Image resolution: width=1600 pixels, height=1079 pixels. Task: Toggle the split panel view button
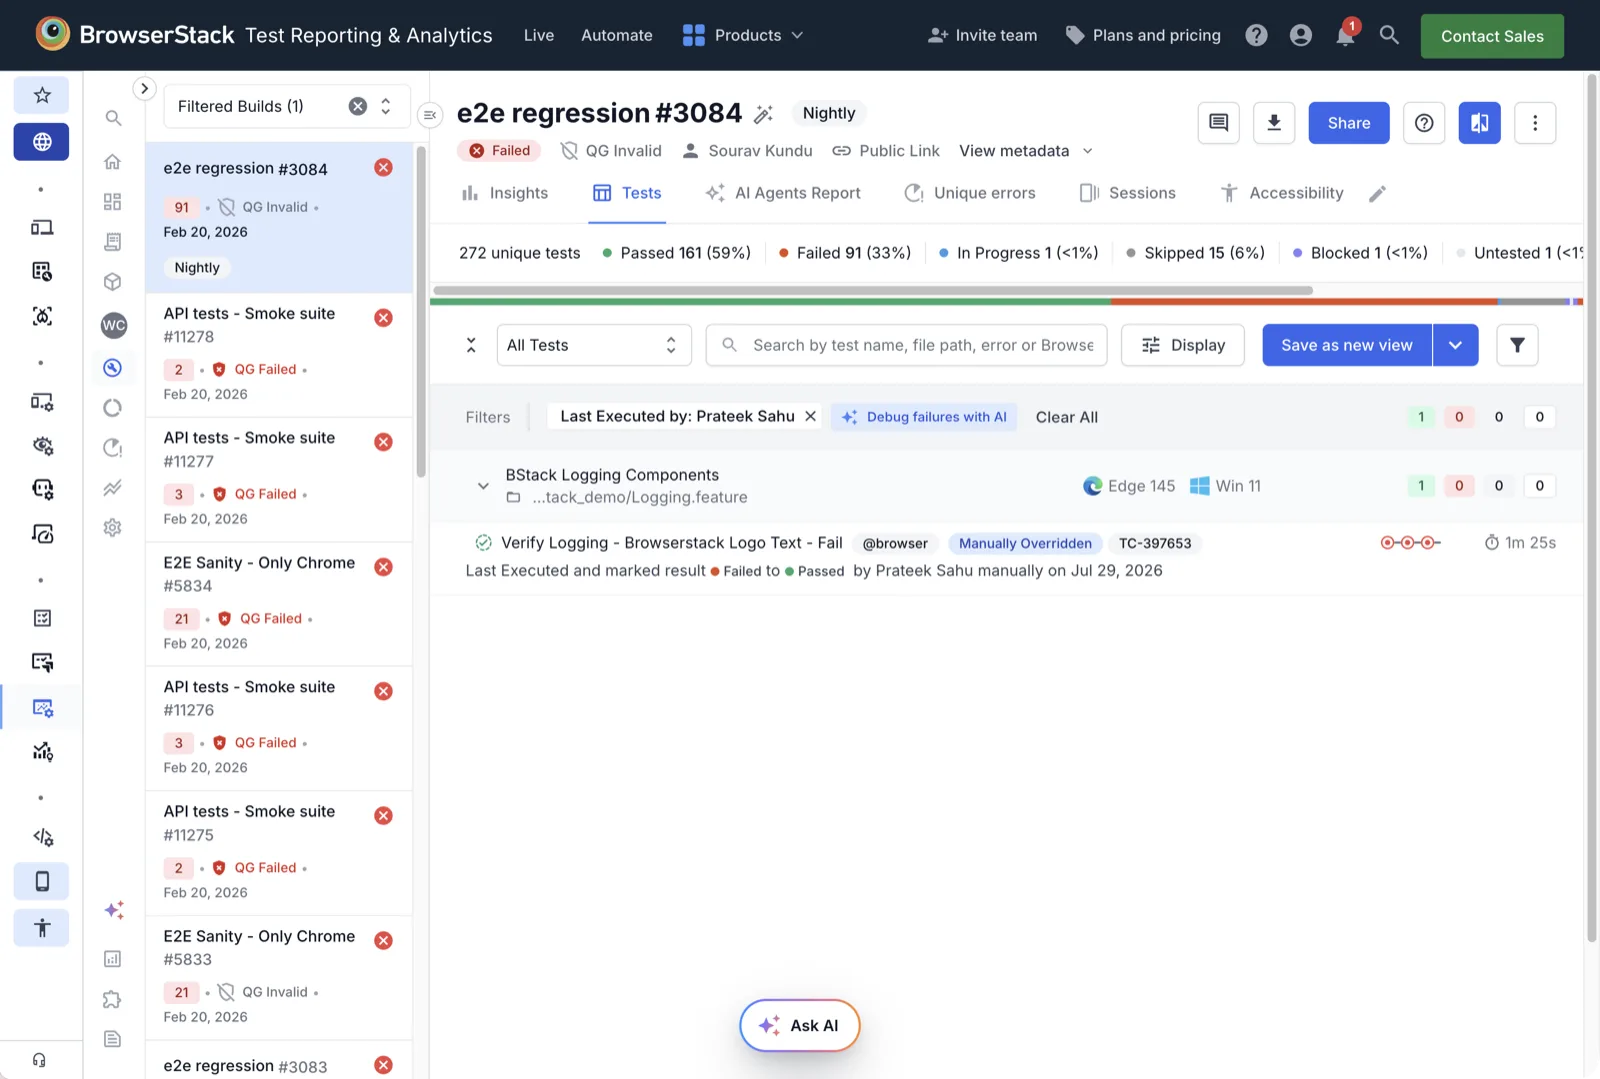click(1480, 123)
